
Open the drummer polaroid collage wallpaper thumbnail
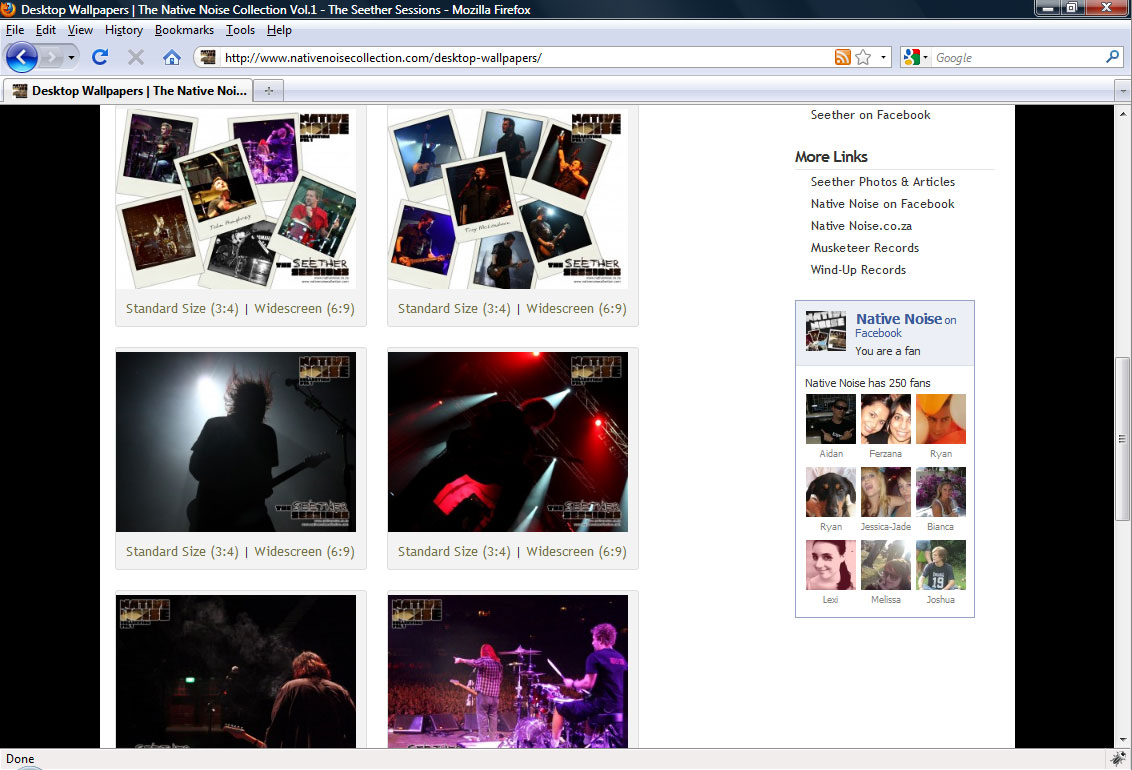[x=236, y=198]
